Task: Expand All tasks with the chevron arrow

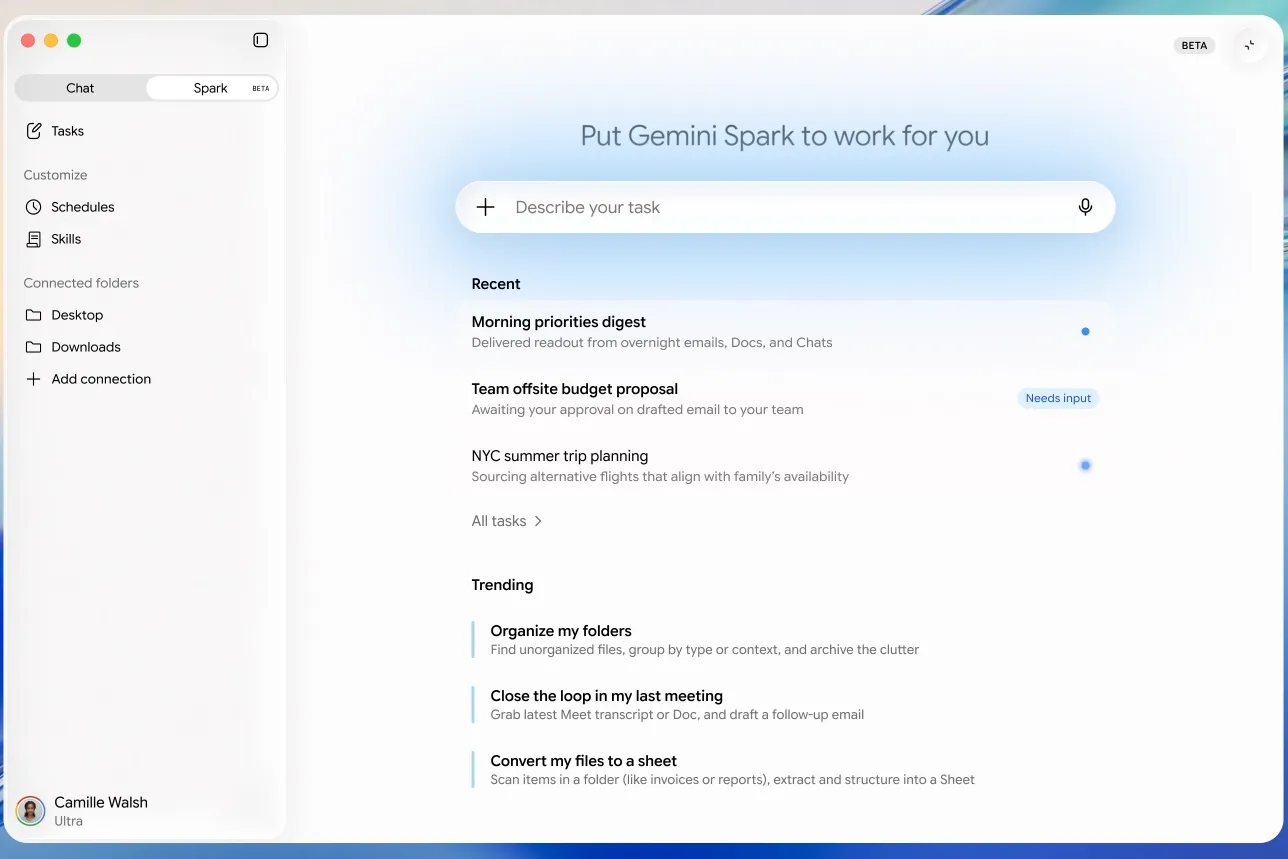Action: coord(538,521)
